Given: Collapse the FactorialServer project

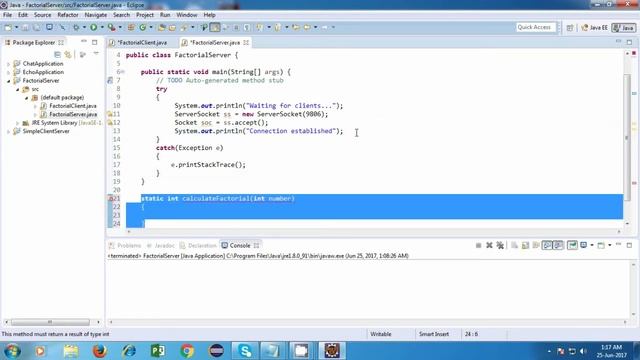Looking at the screenshot, I should 8,81.
